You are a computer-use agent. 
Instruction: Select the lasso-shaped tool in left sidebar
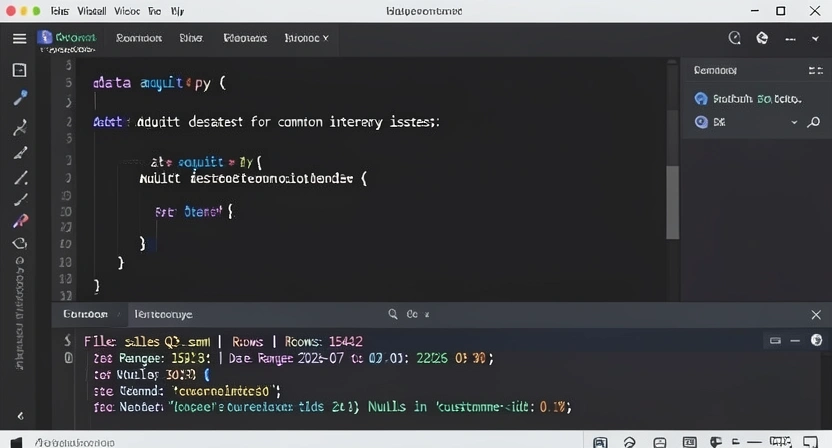click(20, 244)
